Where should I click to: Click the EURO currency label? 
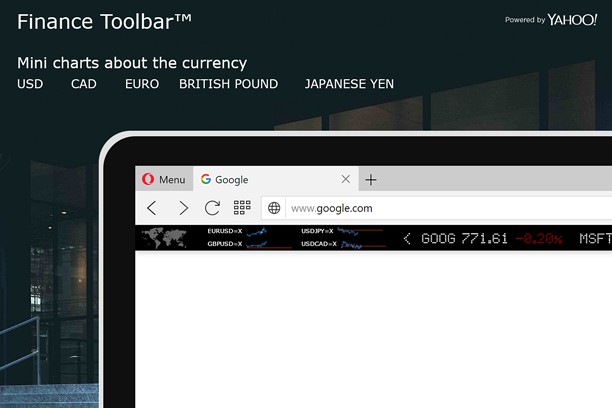click(142, 84)
